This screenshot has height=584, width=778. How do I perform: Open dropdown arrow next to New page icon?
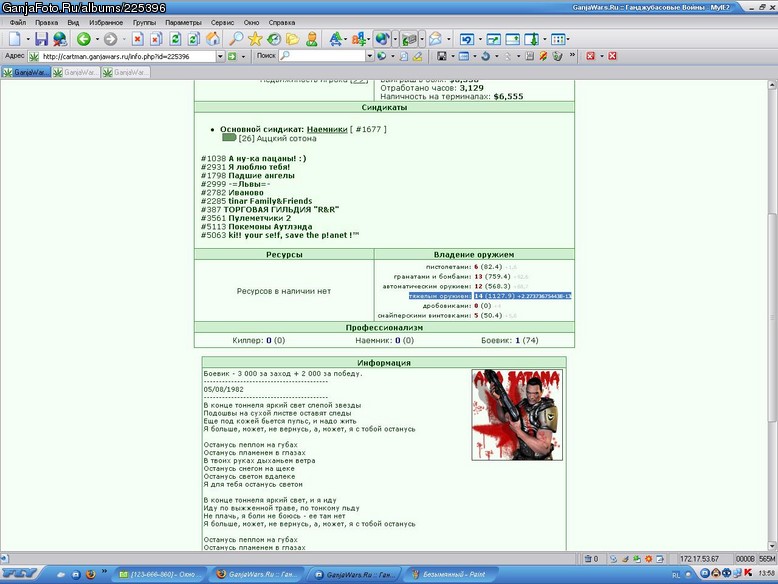tap(28, 39)
